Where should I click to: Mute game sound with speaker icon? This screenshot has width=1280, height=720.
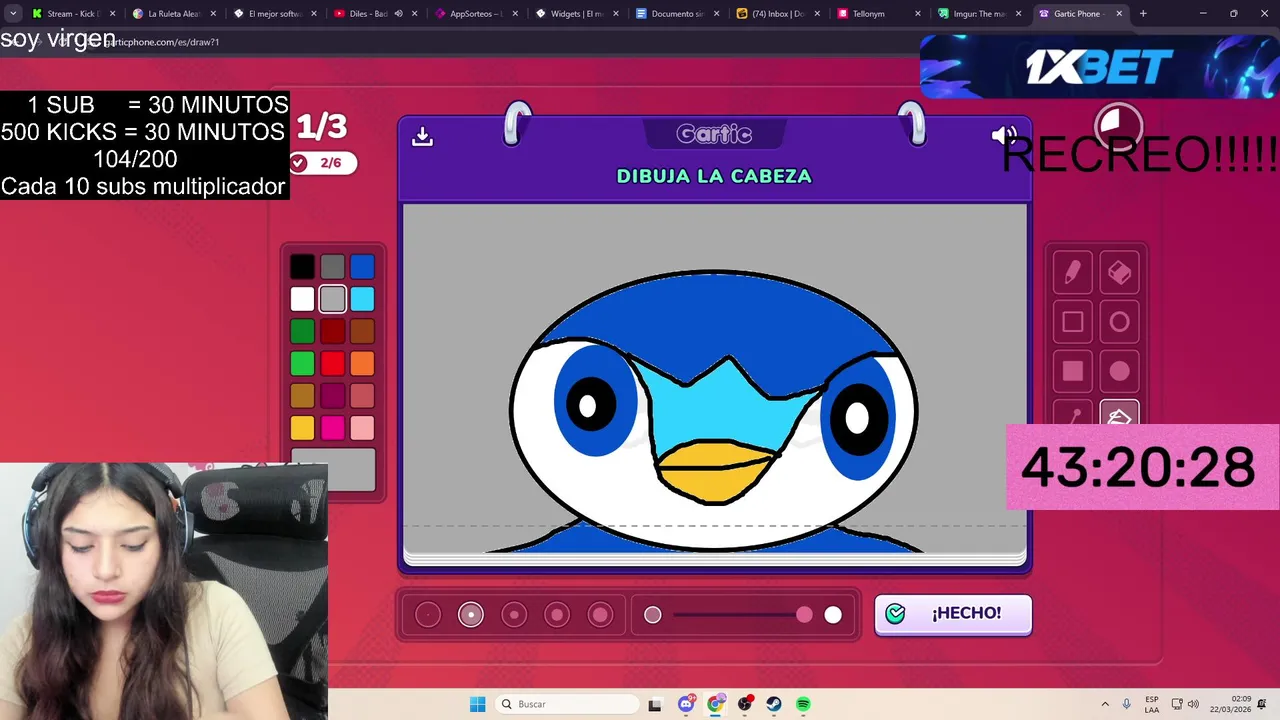(1003, 136)
